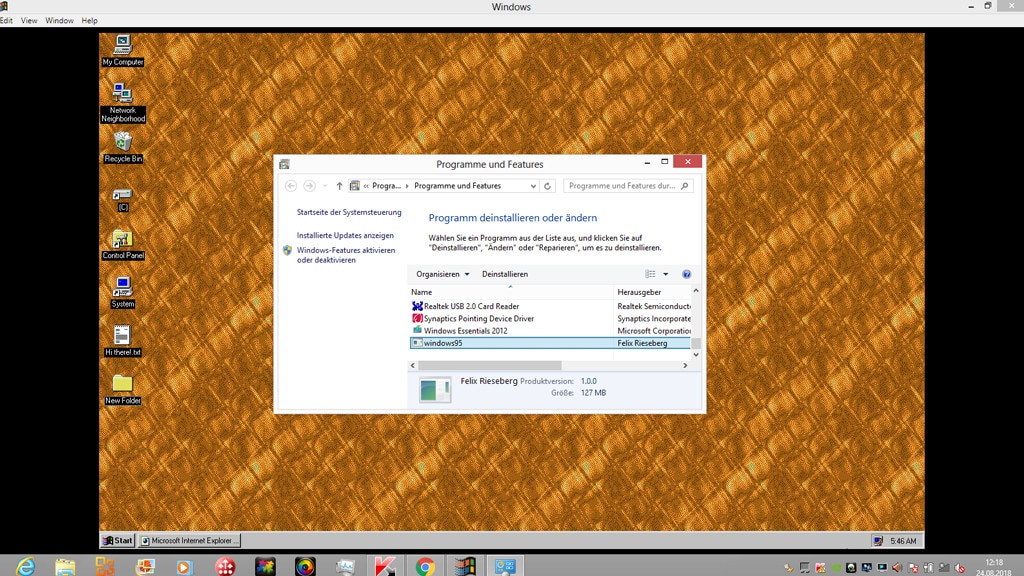Go forward in Programme und Features

(310, 186)
